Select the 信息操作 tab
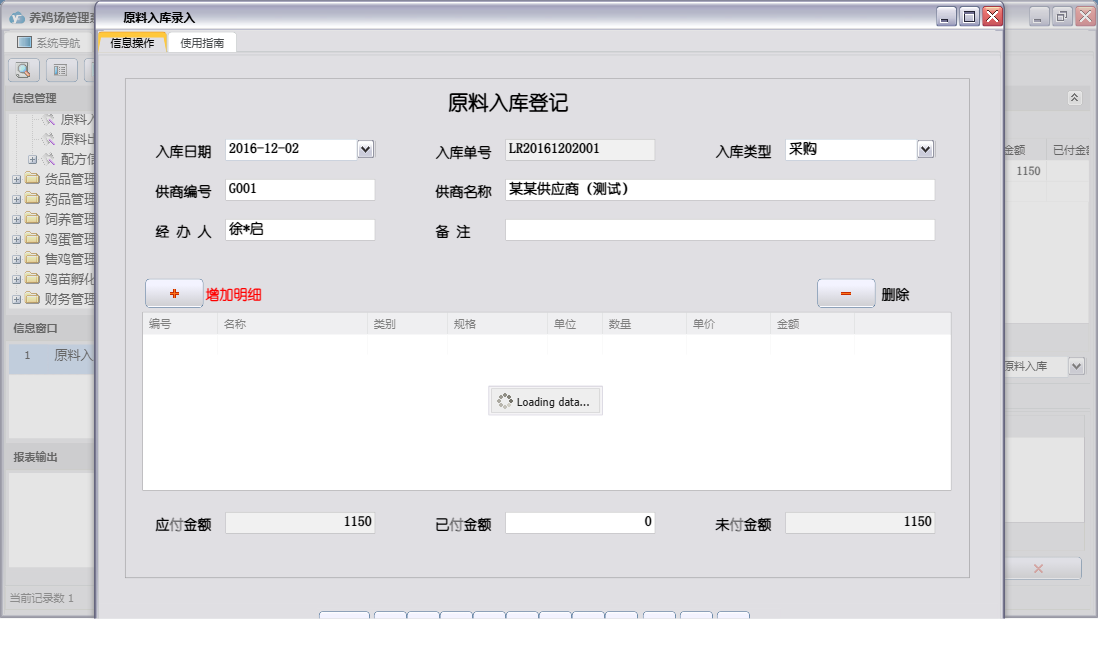The image size is (1098, 655). [133, 43]
